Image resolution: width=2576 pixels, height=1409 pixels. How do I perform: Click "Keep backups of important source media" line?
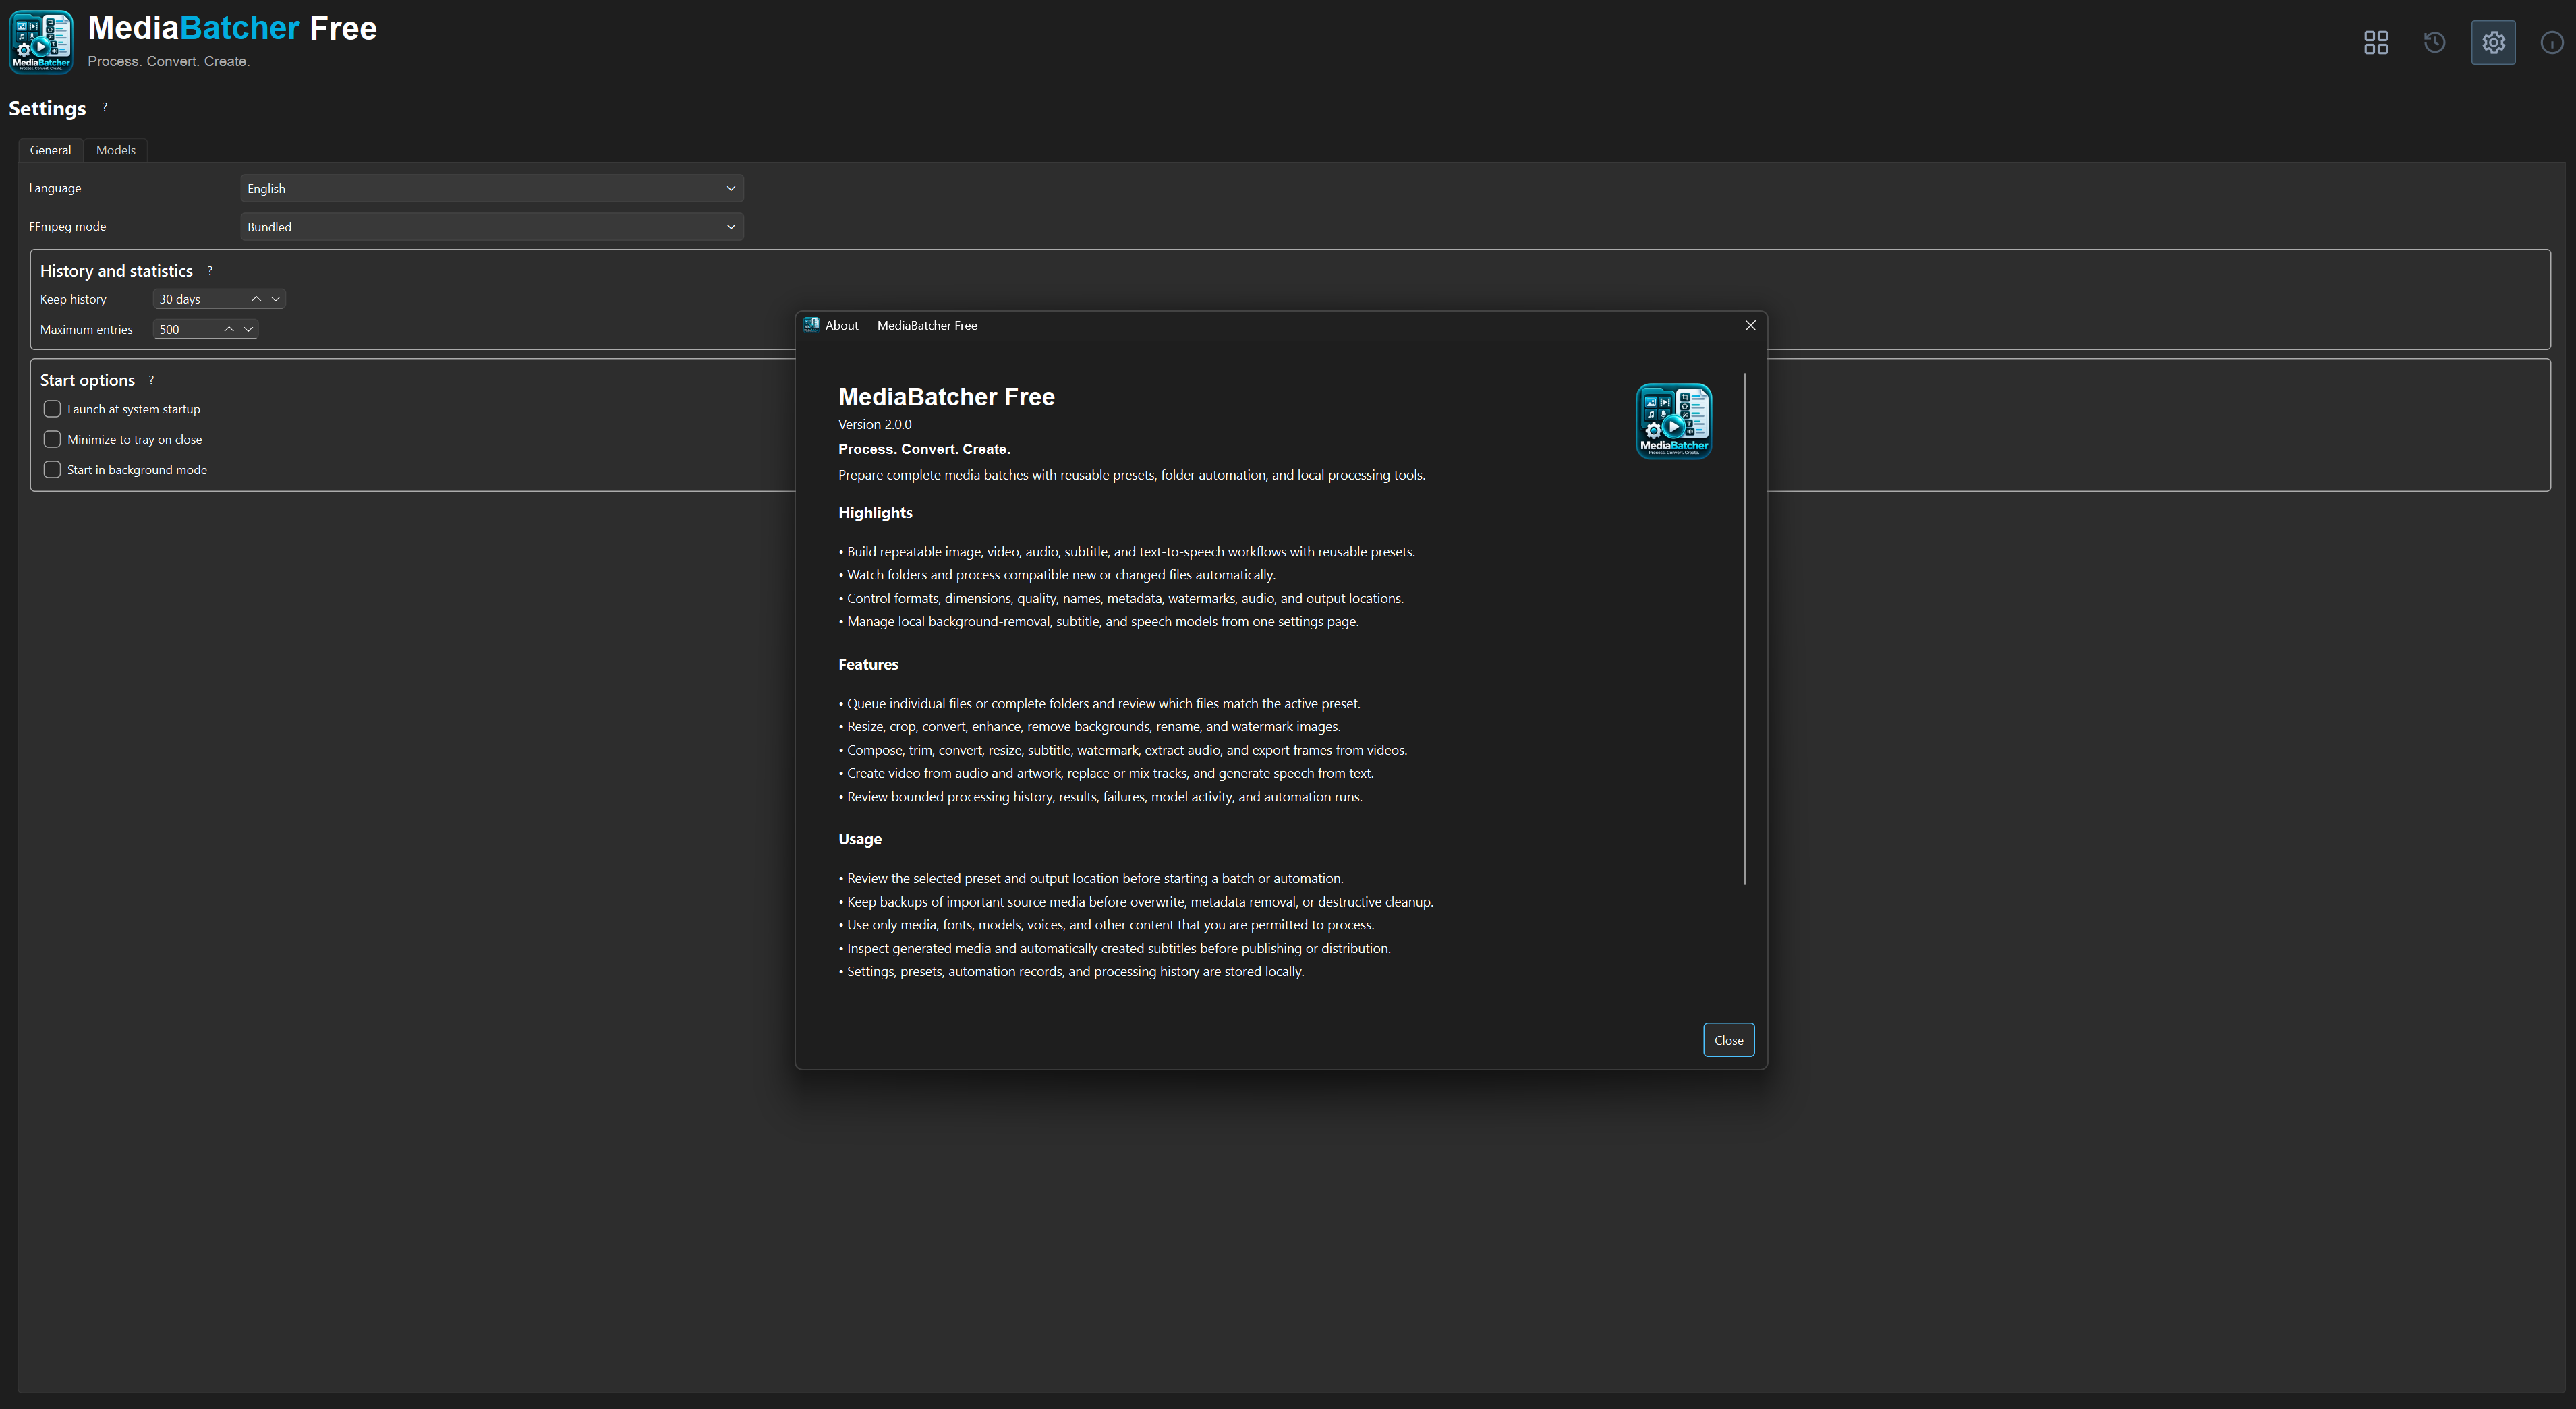click(1136, 902)
